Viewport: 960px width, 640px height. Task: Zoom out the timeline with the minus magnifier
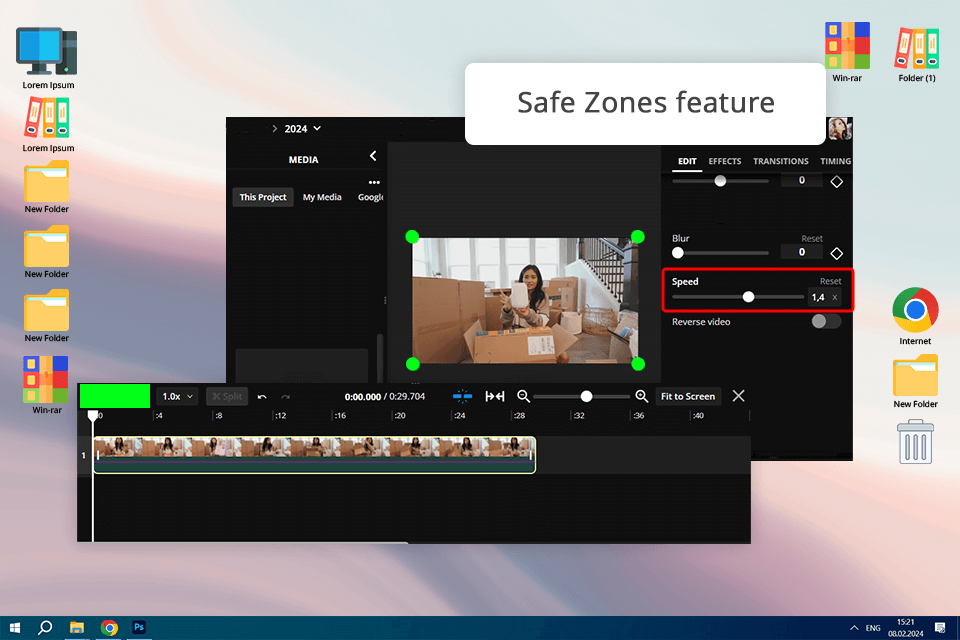(x=523, y=396)
